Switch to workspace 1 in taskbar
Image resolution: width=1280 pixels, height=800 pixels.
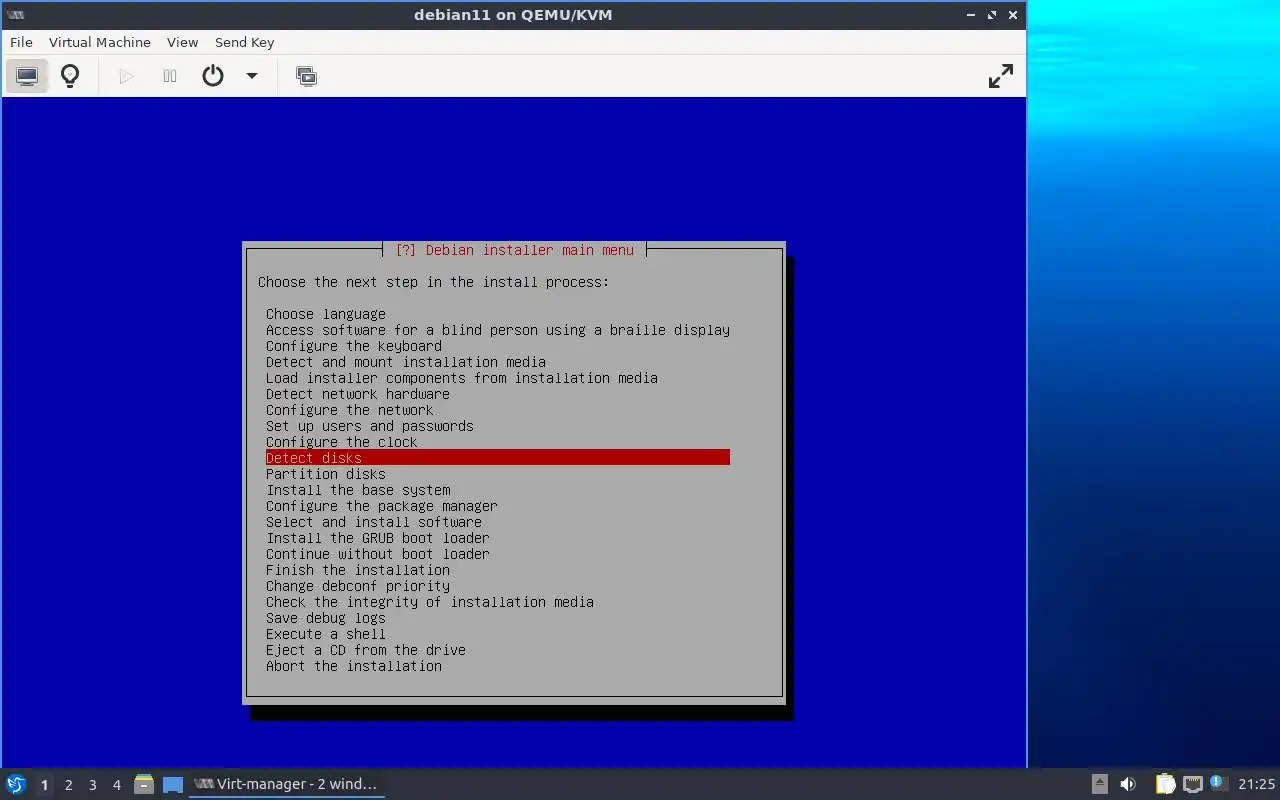[x=44, y=785]
